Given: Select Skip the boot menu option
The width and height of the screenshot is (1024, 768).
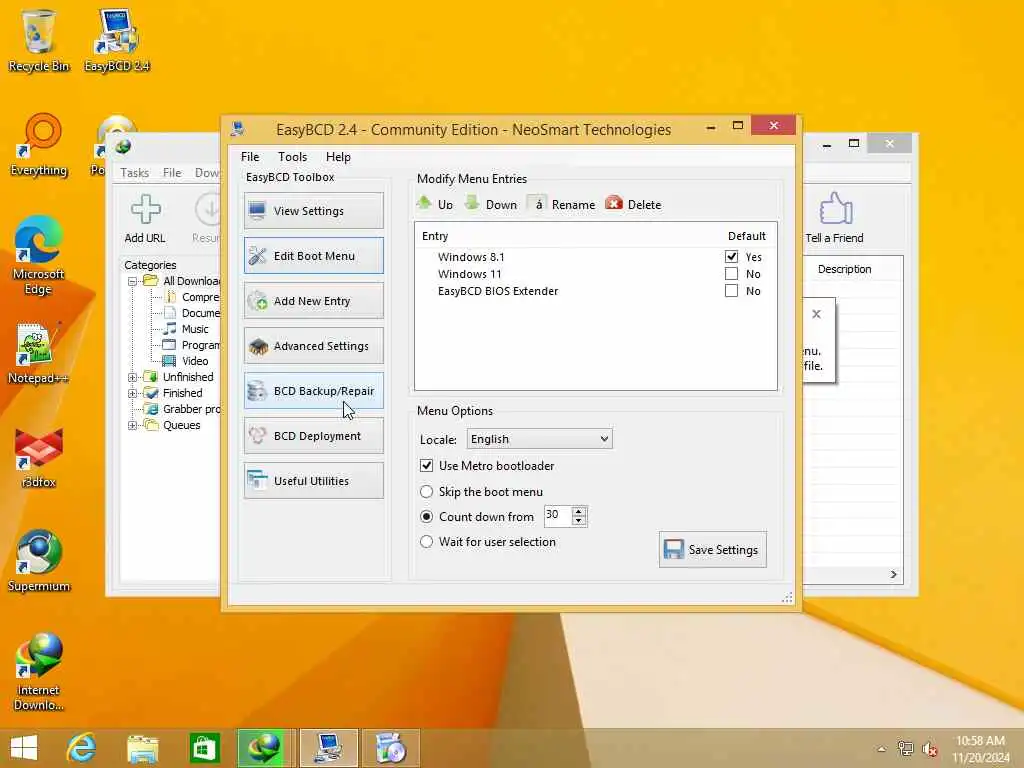Looking at the screenshot, I should point(426,492).
